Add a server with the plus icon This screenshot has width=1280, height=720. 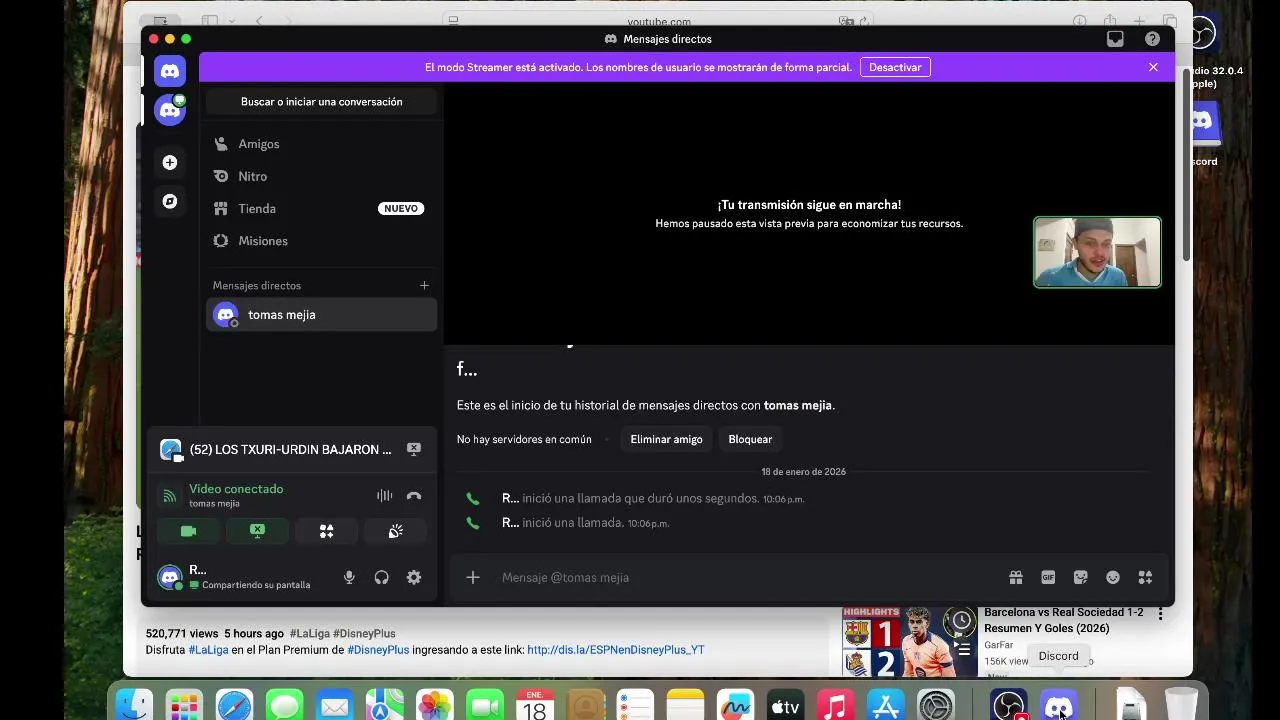point(170,162)
